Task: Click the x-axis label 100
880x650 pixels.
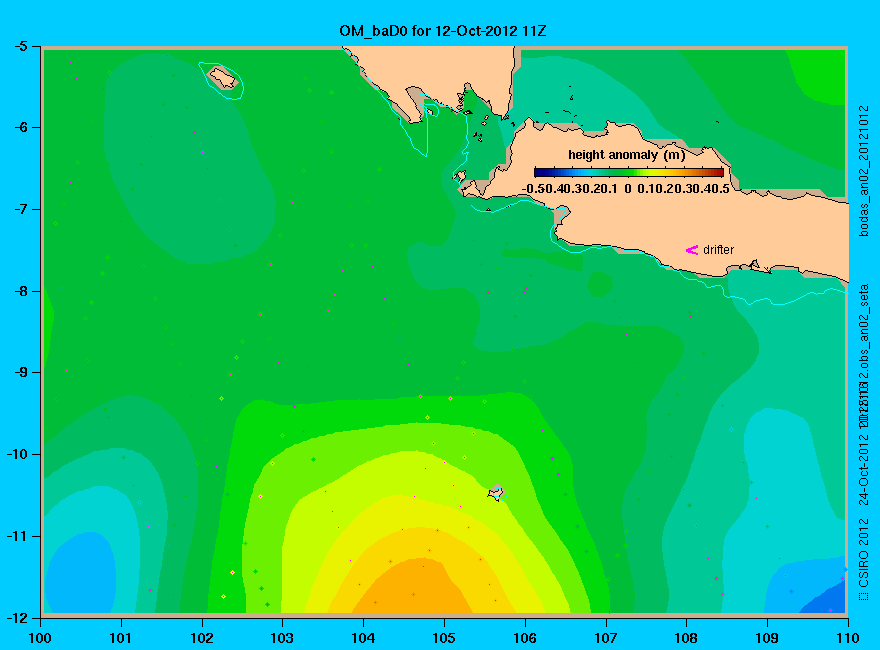Action: (40, 638)
